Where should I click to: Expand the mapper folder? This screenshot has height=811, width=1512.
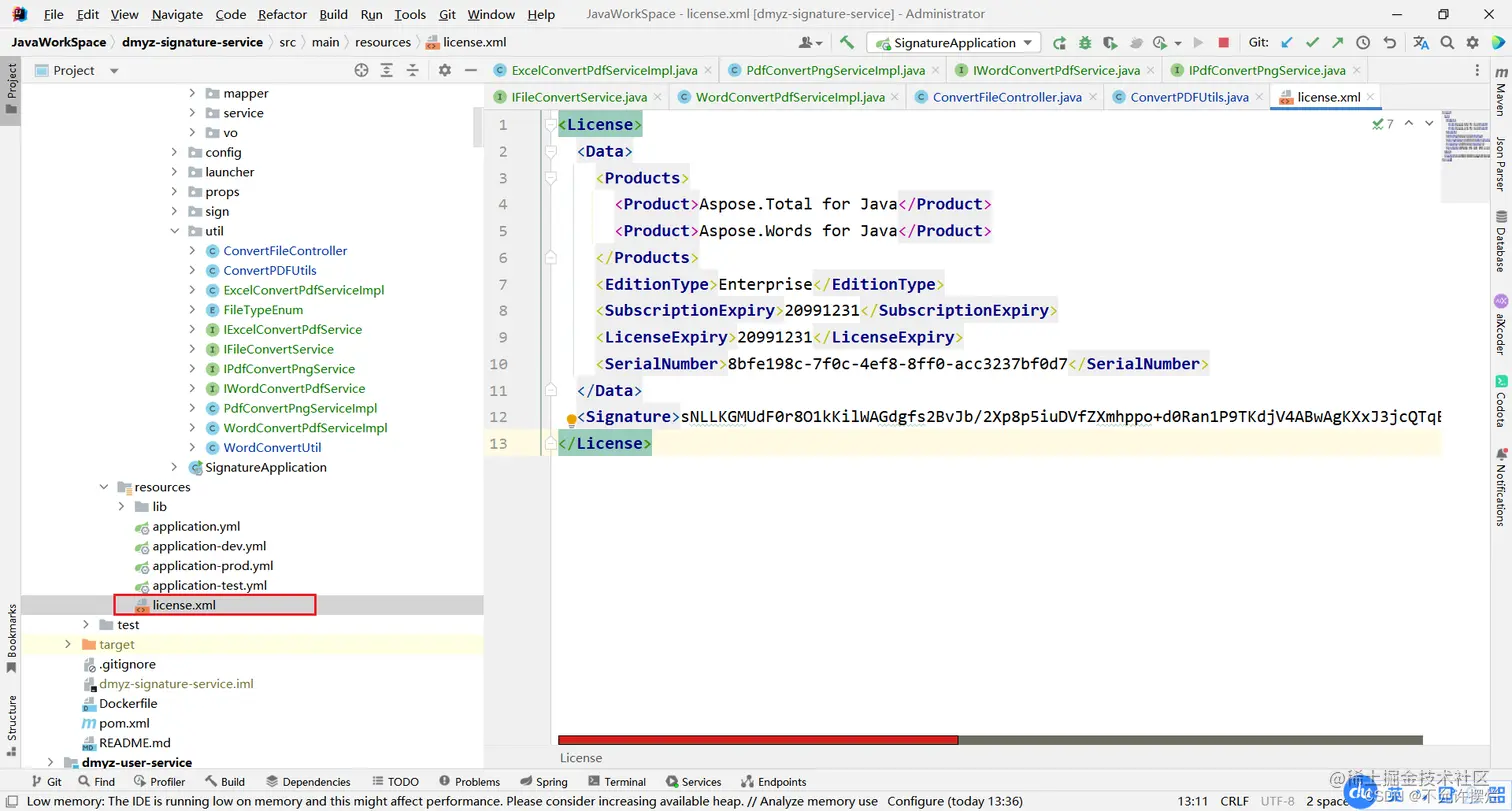pos(193,93)
